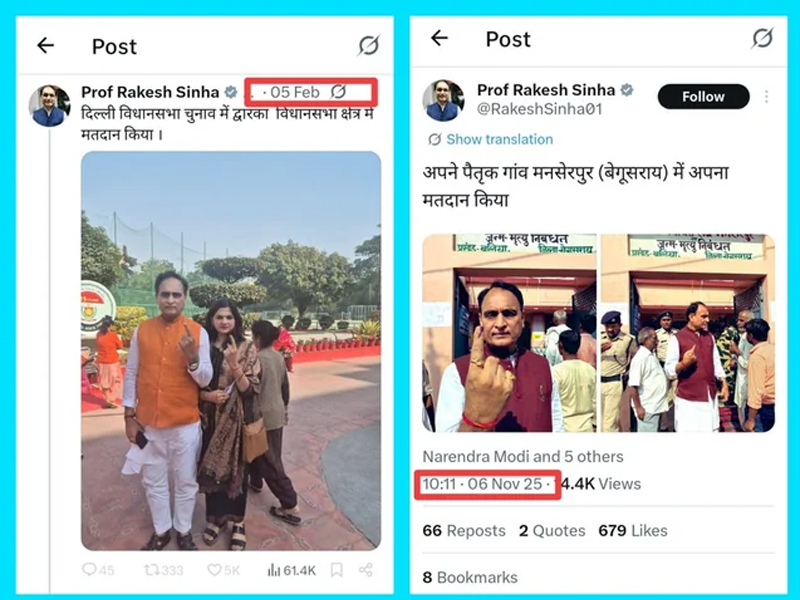Repost the Delhi election post
The image size is (800, 600).
(x=163, y=570)
